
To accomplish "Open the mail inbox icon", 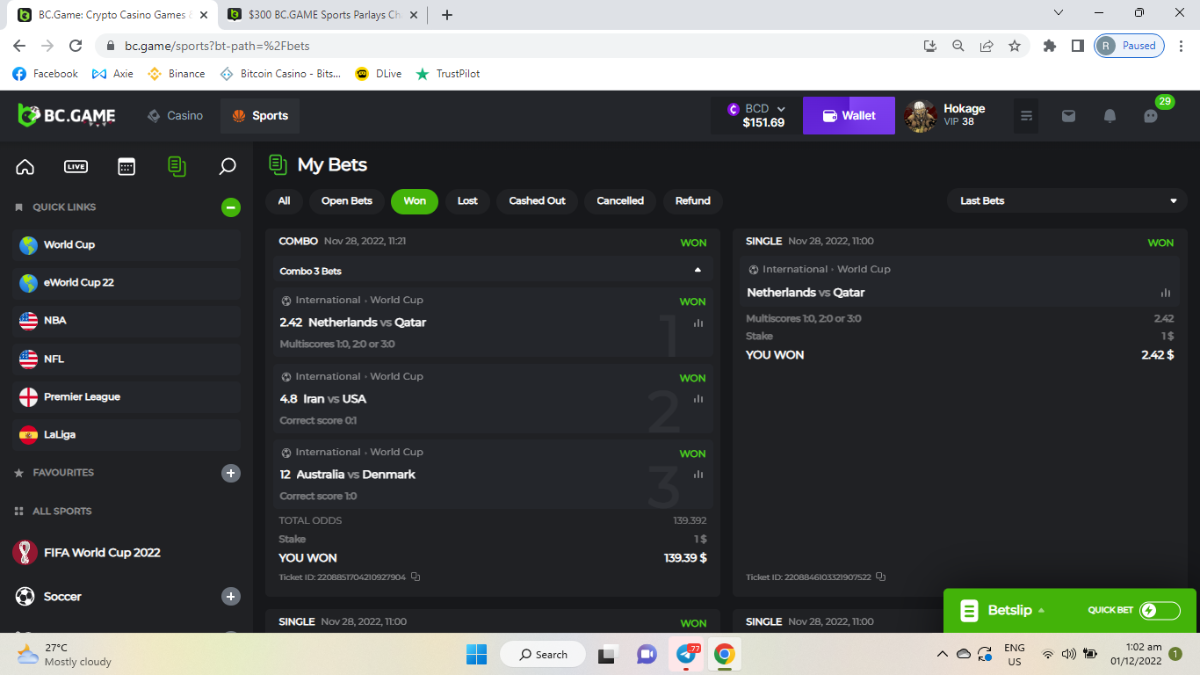I will pyautogui.click(x=1068, y=116).
